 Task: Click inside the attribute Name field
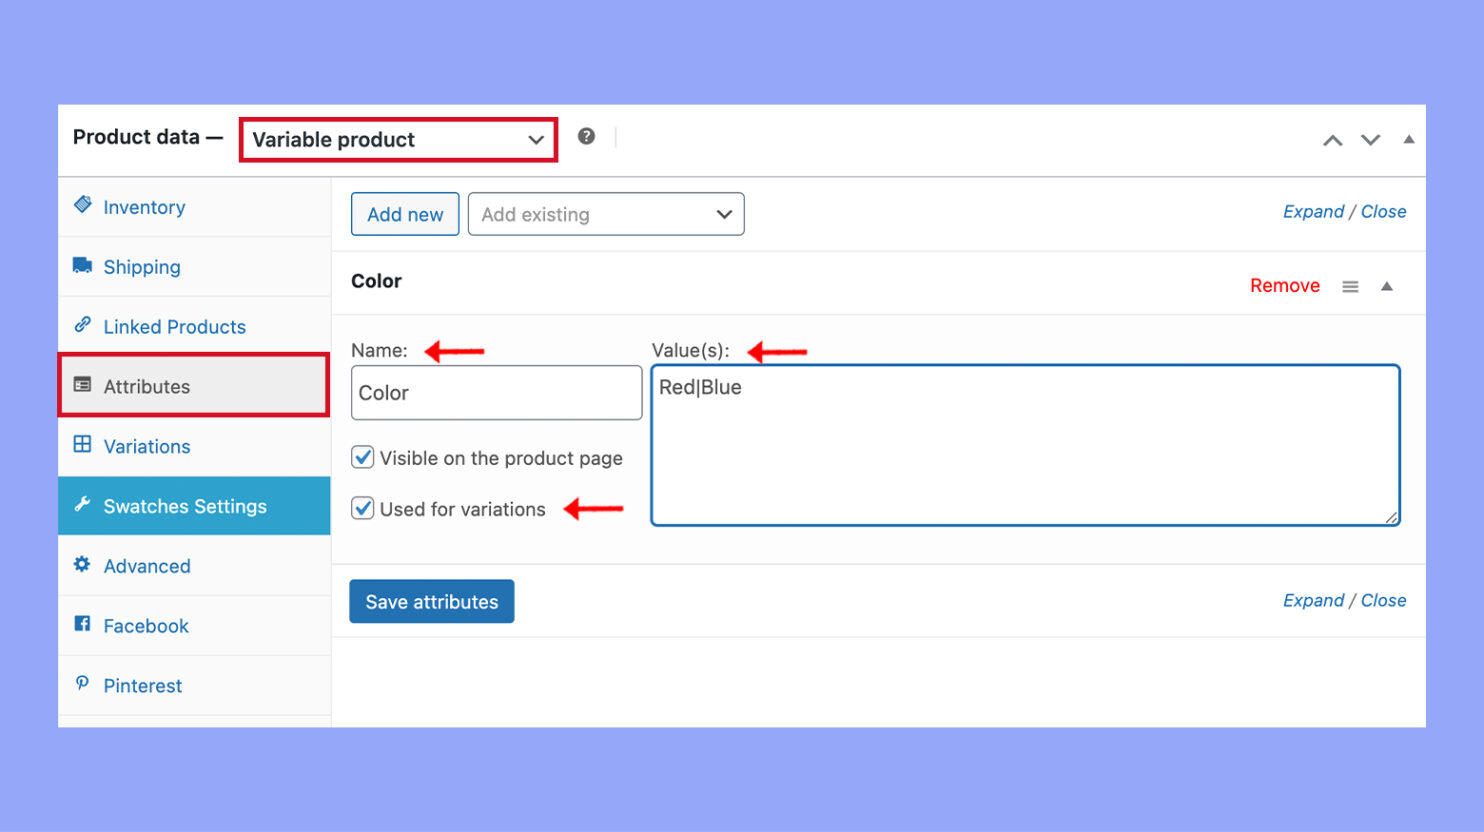(495, 392)
